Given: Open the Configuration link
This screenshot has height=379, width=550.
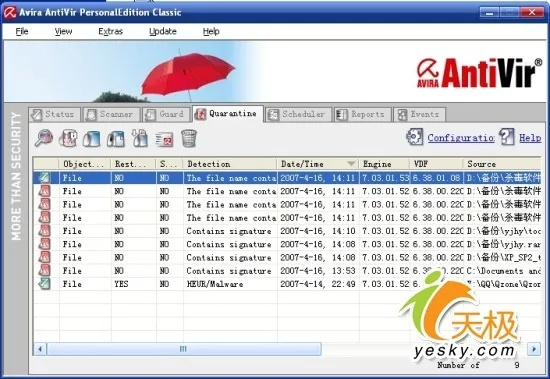Looking at the screenshot, I should pyautogui.click(x=461, y=138).
